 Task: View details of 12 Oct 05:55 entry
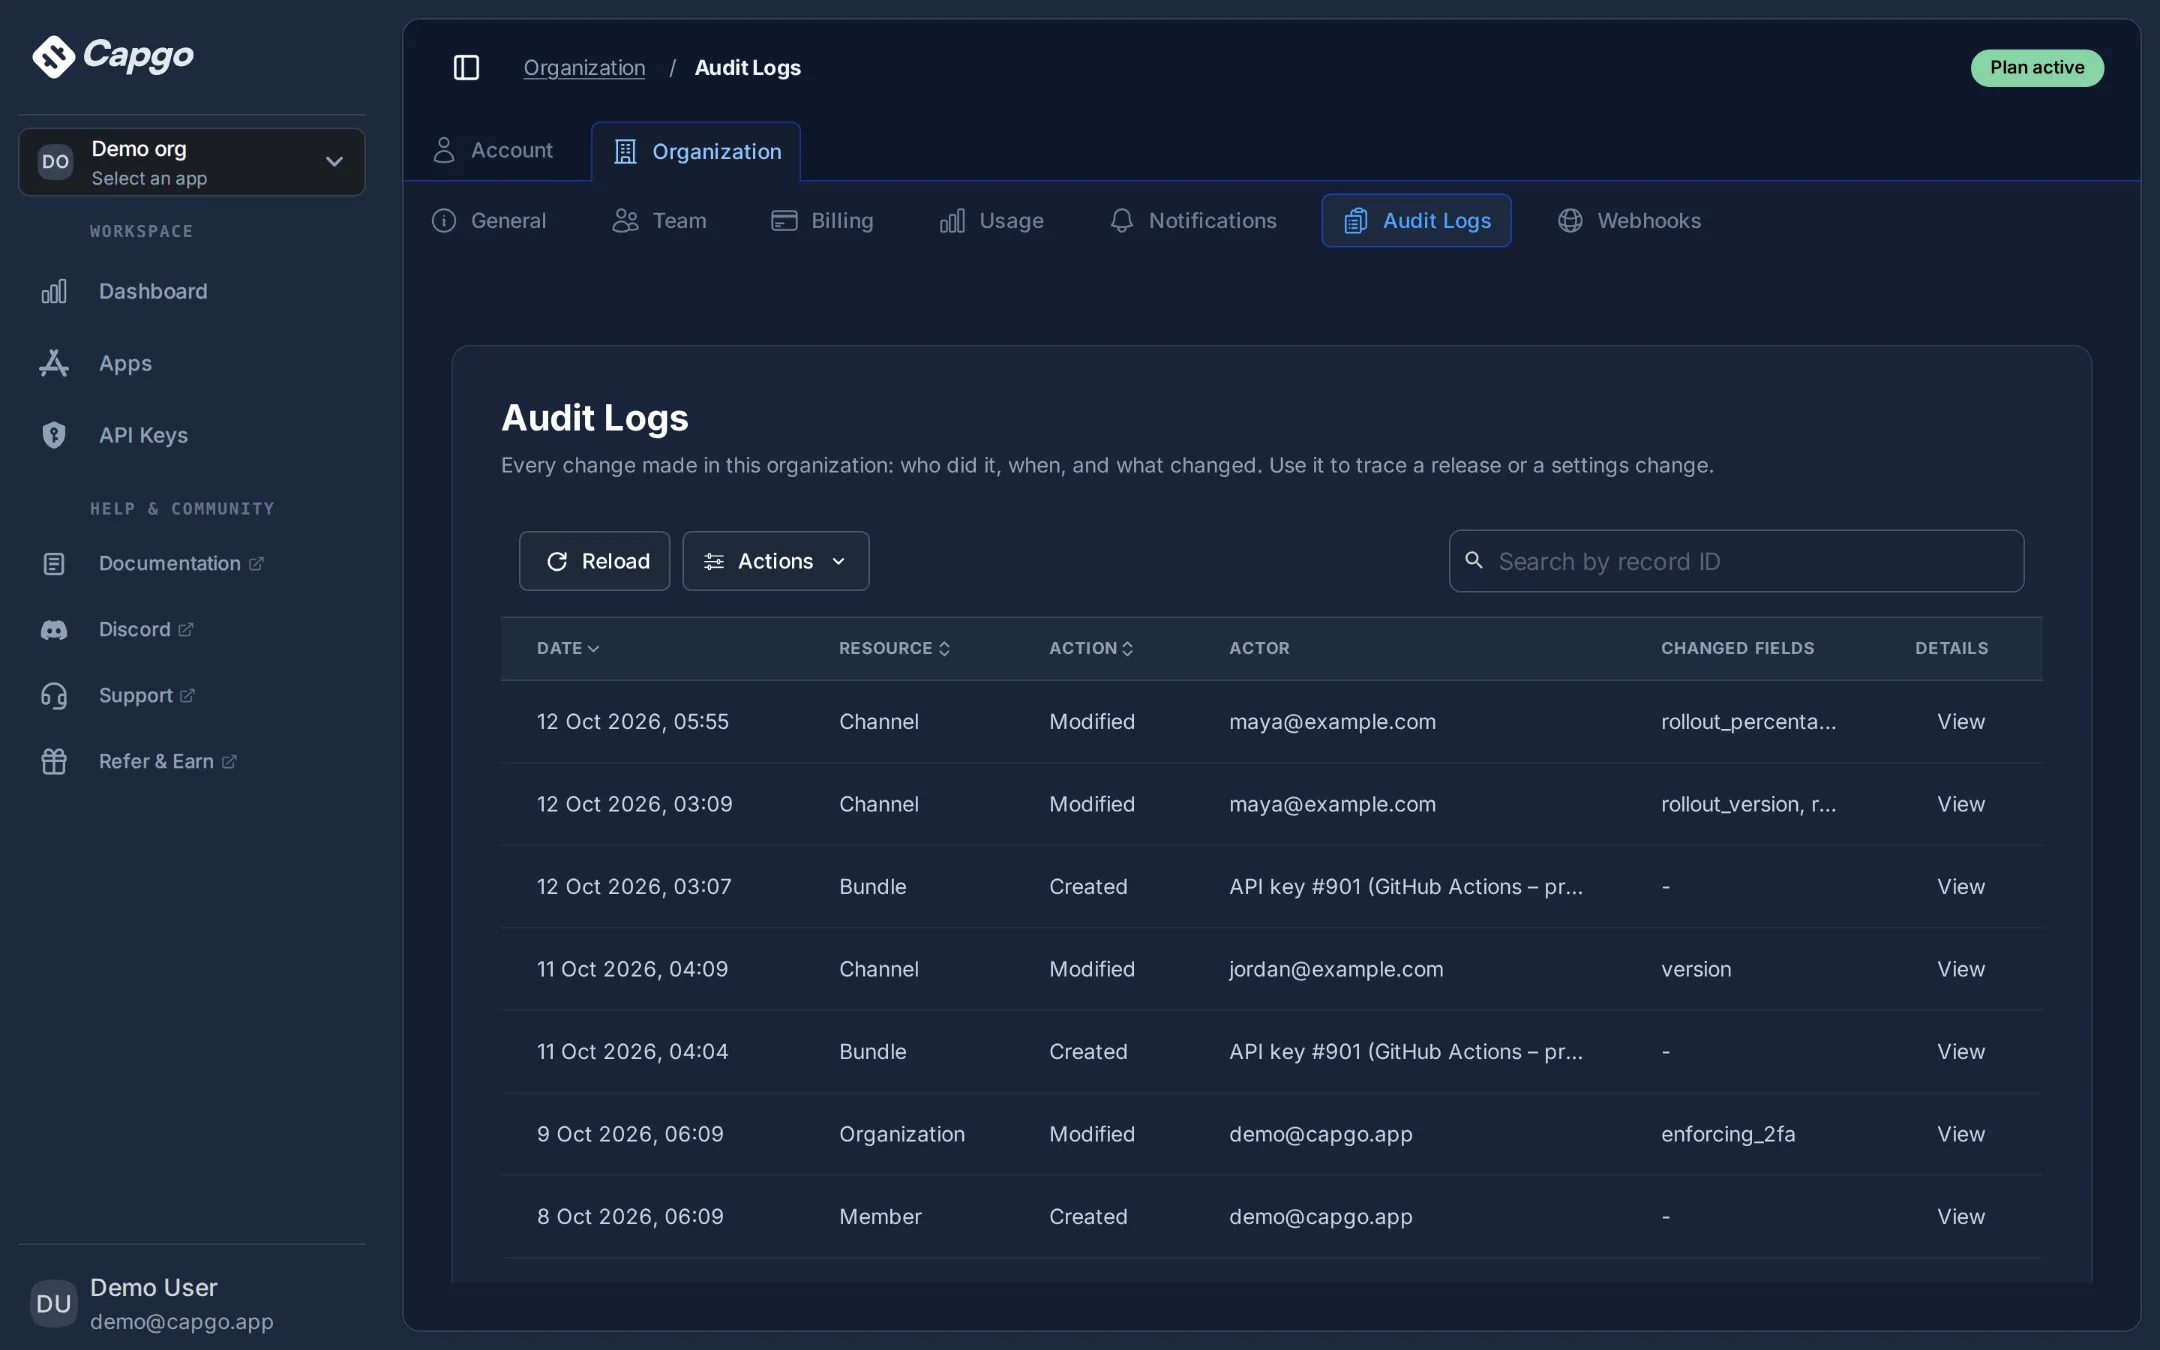(1960, 721)
